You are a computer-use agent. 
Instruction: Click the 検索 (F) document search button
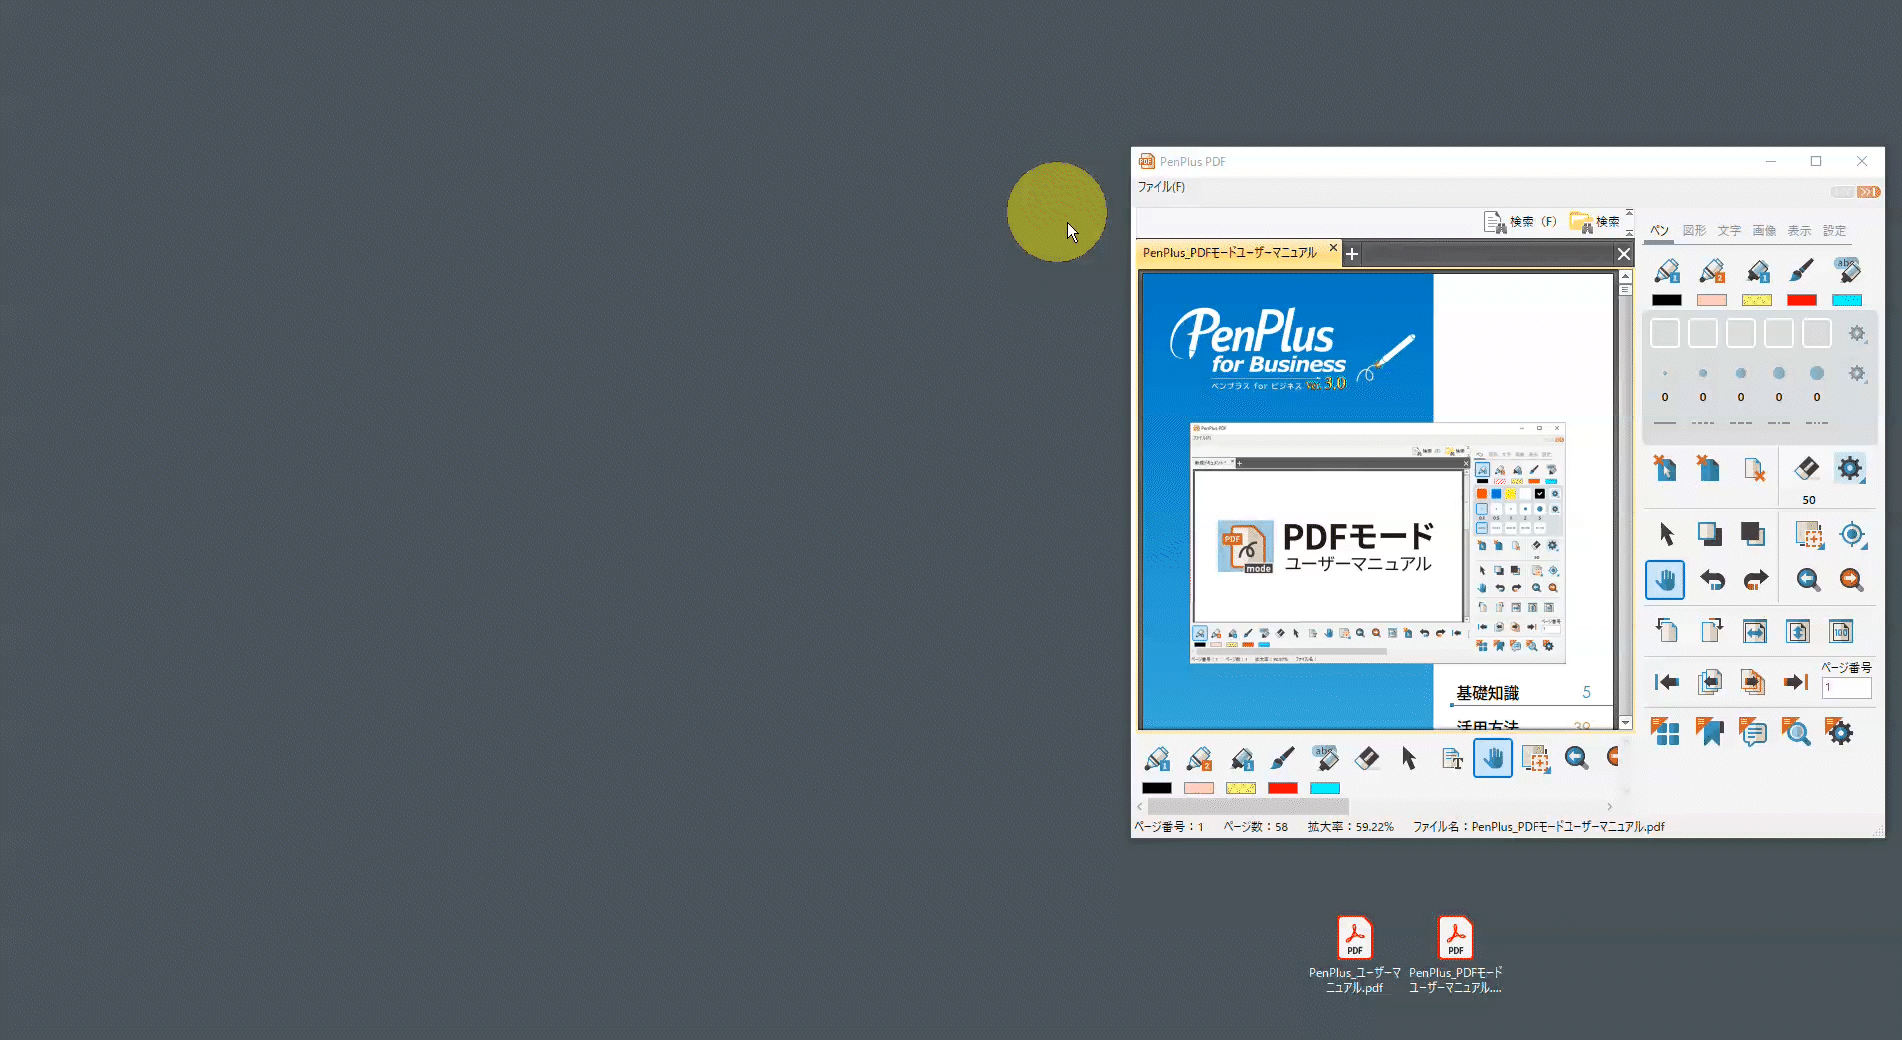[x=1520, y=222]
